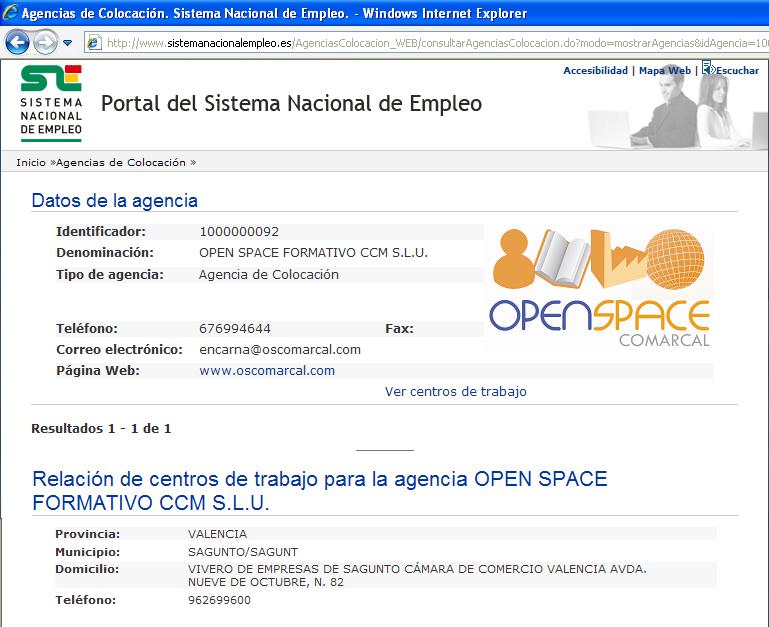The width and height of the screenshot is (769, 627).
Task: Click the Escuchar speaker icon
Action: tap(708, 68)
